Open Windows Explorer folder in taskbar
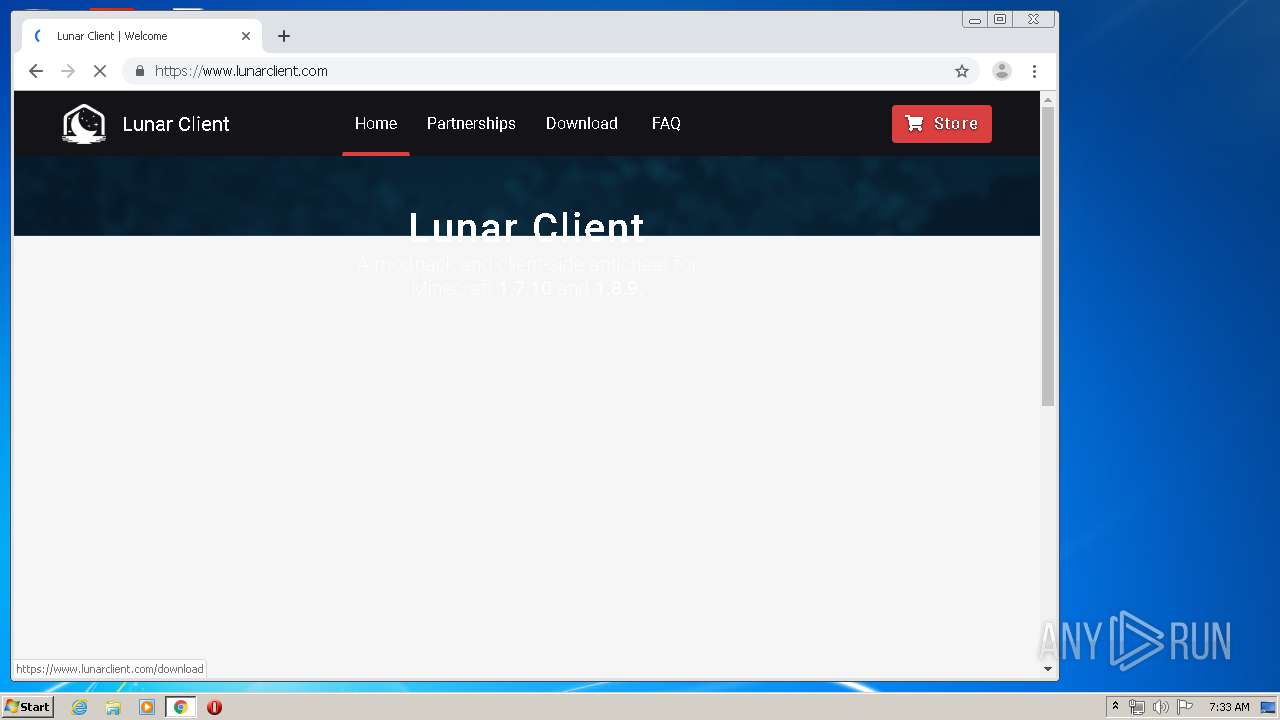This screenshot has width=1280, height=720. pos(113,707)
